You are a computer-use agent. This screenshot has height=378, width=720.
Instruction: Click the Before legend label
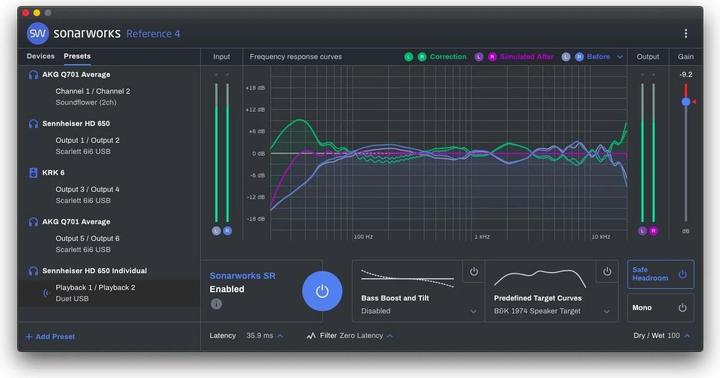(x=598, y=56)
